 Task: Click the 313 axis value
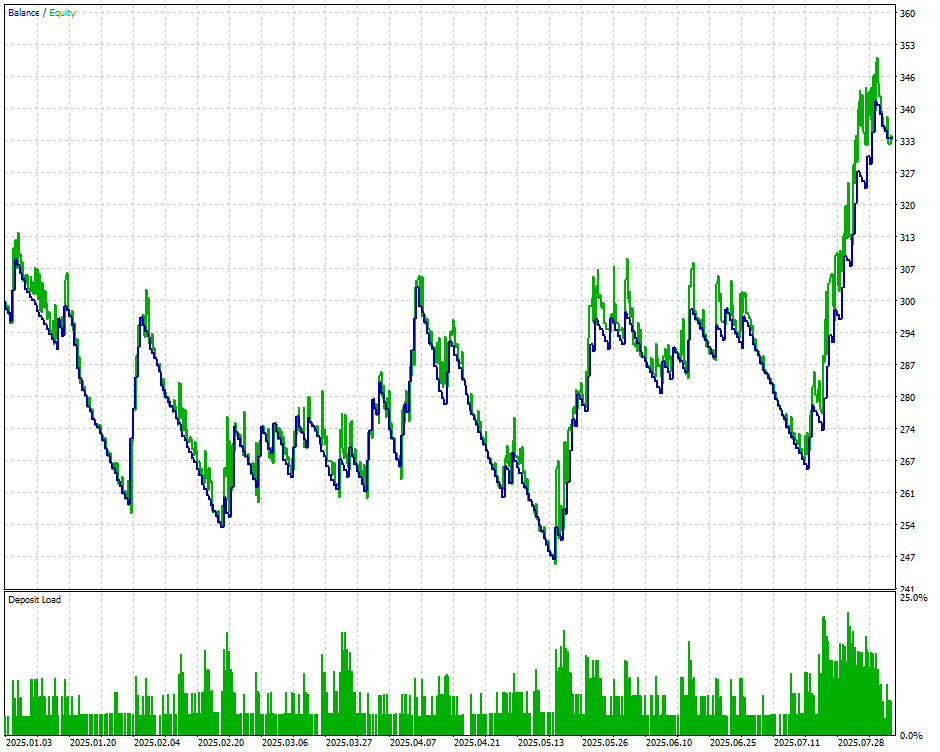tap(908, 237)
